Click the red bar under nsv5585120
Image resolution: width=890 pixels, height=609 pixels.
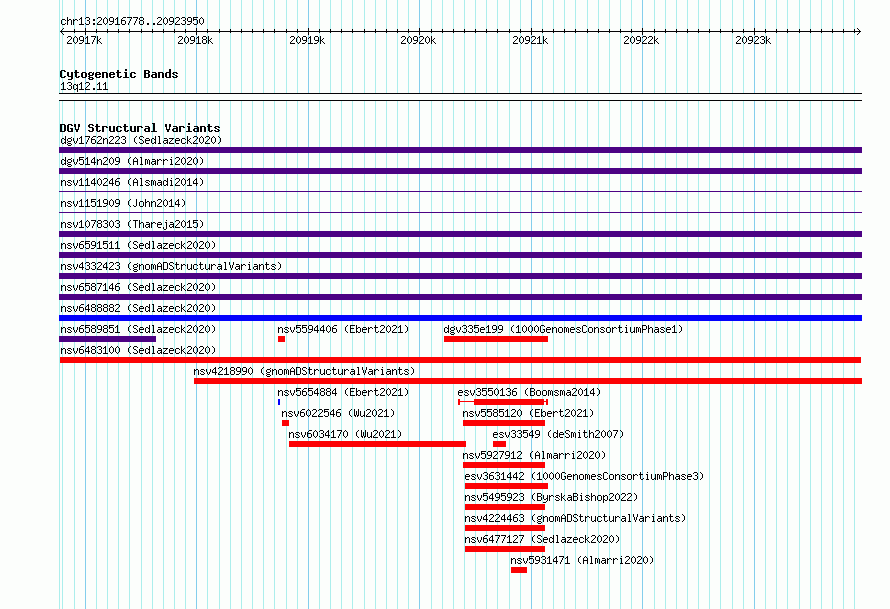coord(504,423)
